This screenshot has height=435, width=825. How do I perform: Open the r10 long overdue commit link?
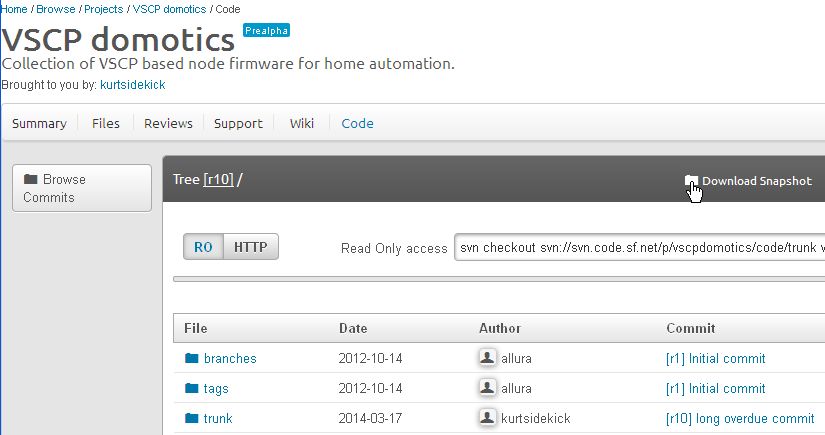coord(740,418)
